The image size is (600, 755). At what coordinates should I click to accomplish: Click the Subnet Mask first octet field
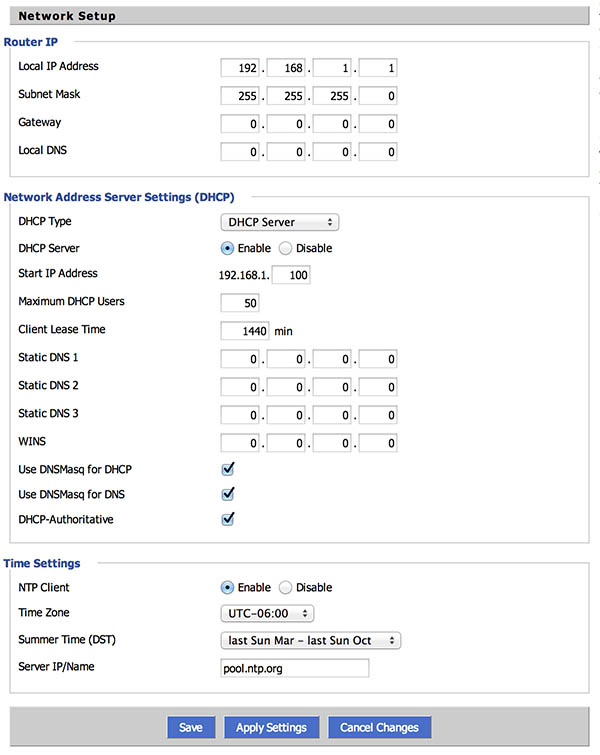[x=240, y=96]
